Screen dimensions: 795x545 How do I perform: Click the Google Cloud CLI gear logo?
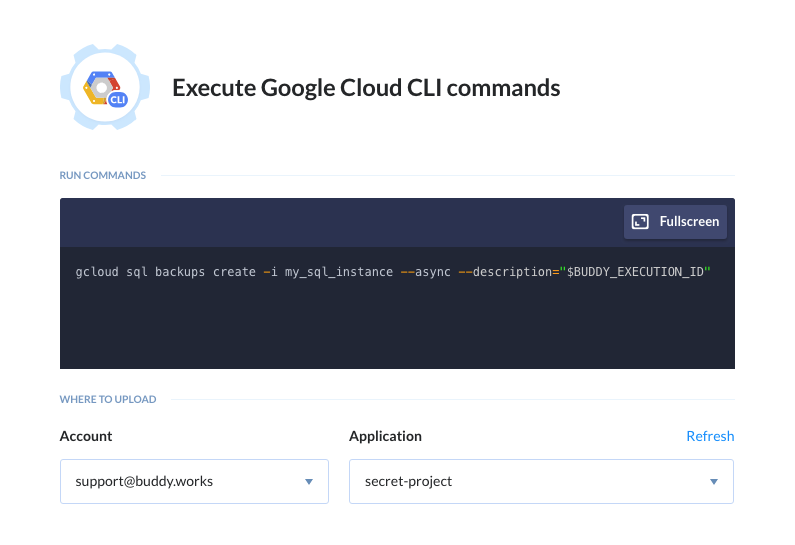[105, 87]
